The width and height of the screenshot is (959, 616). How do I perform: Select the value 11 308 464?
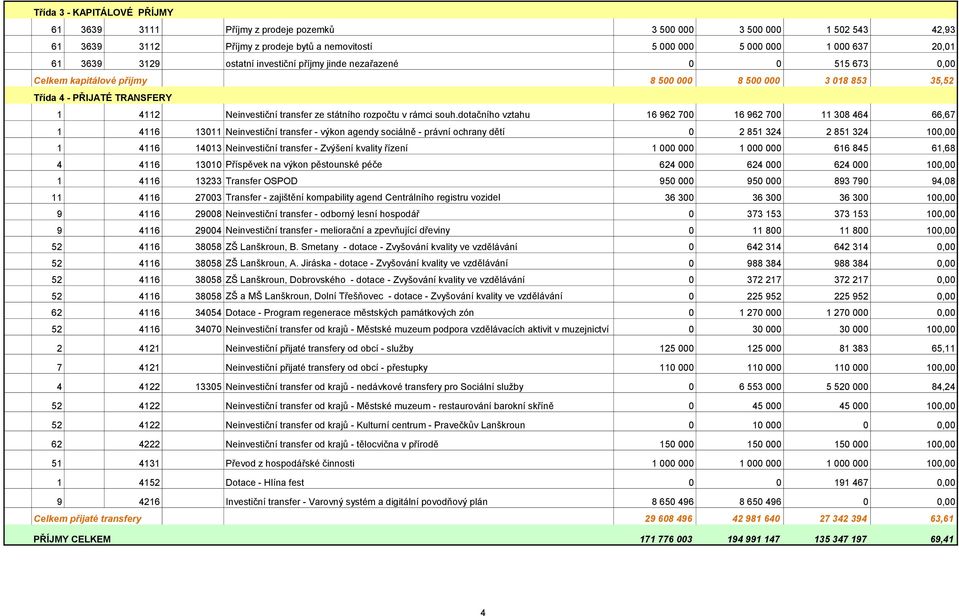845,114
